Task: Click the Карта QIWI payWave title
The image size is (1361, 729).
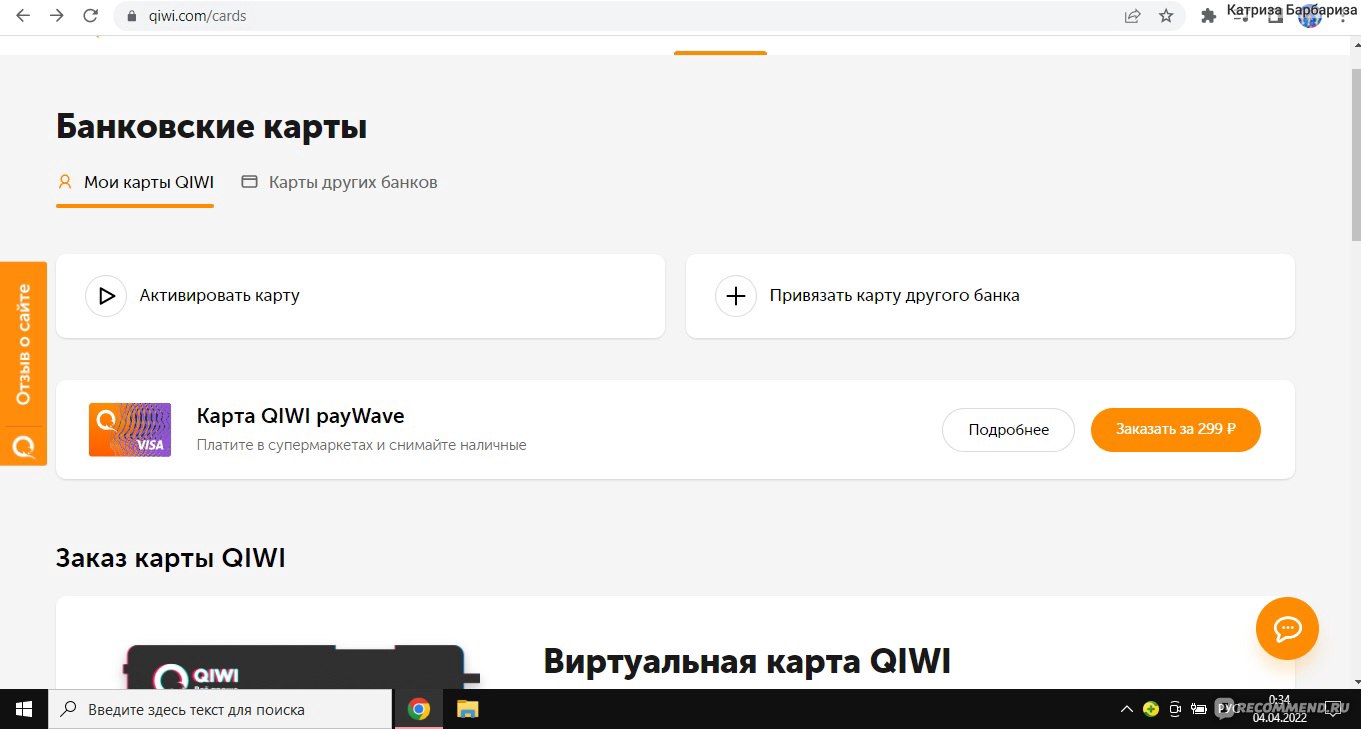Action: [300, 416]
